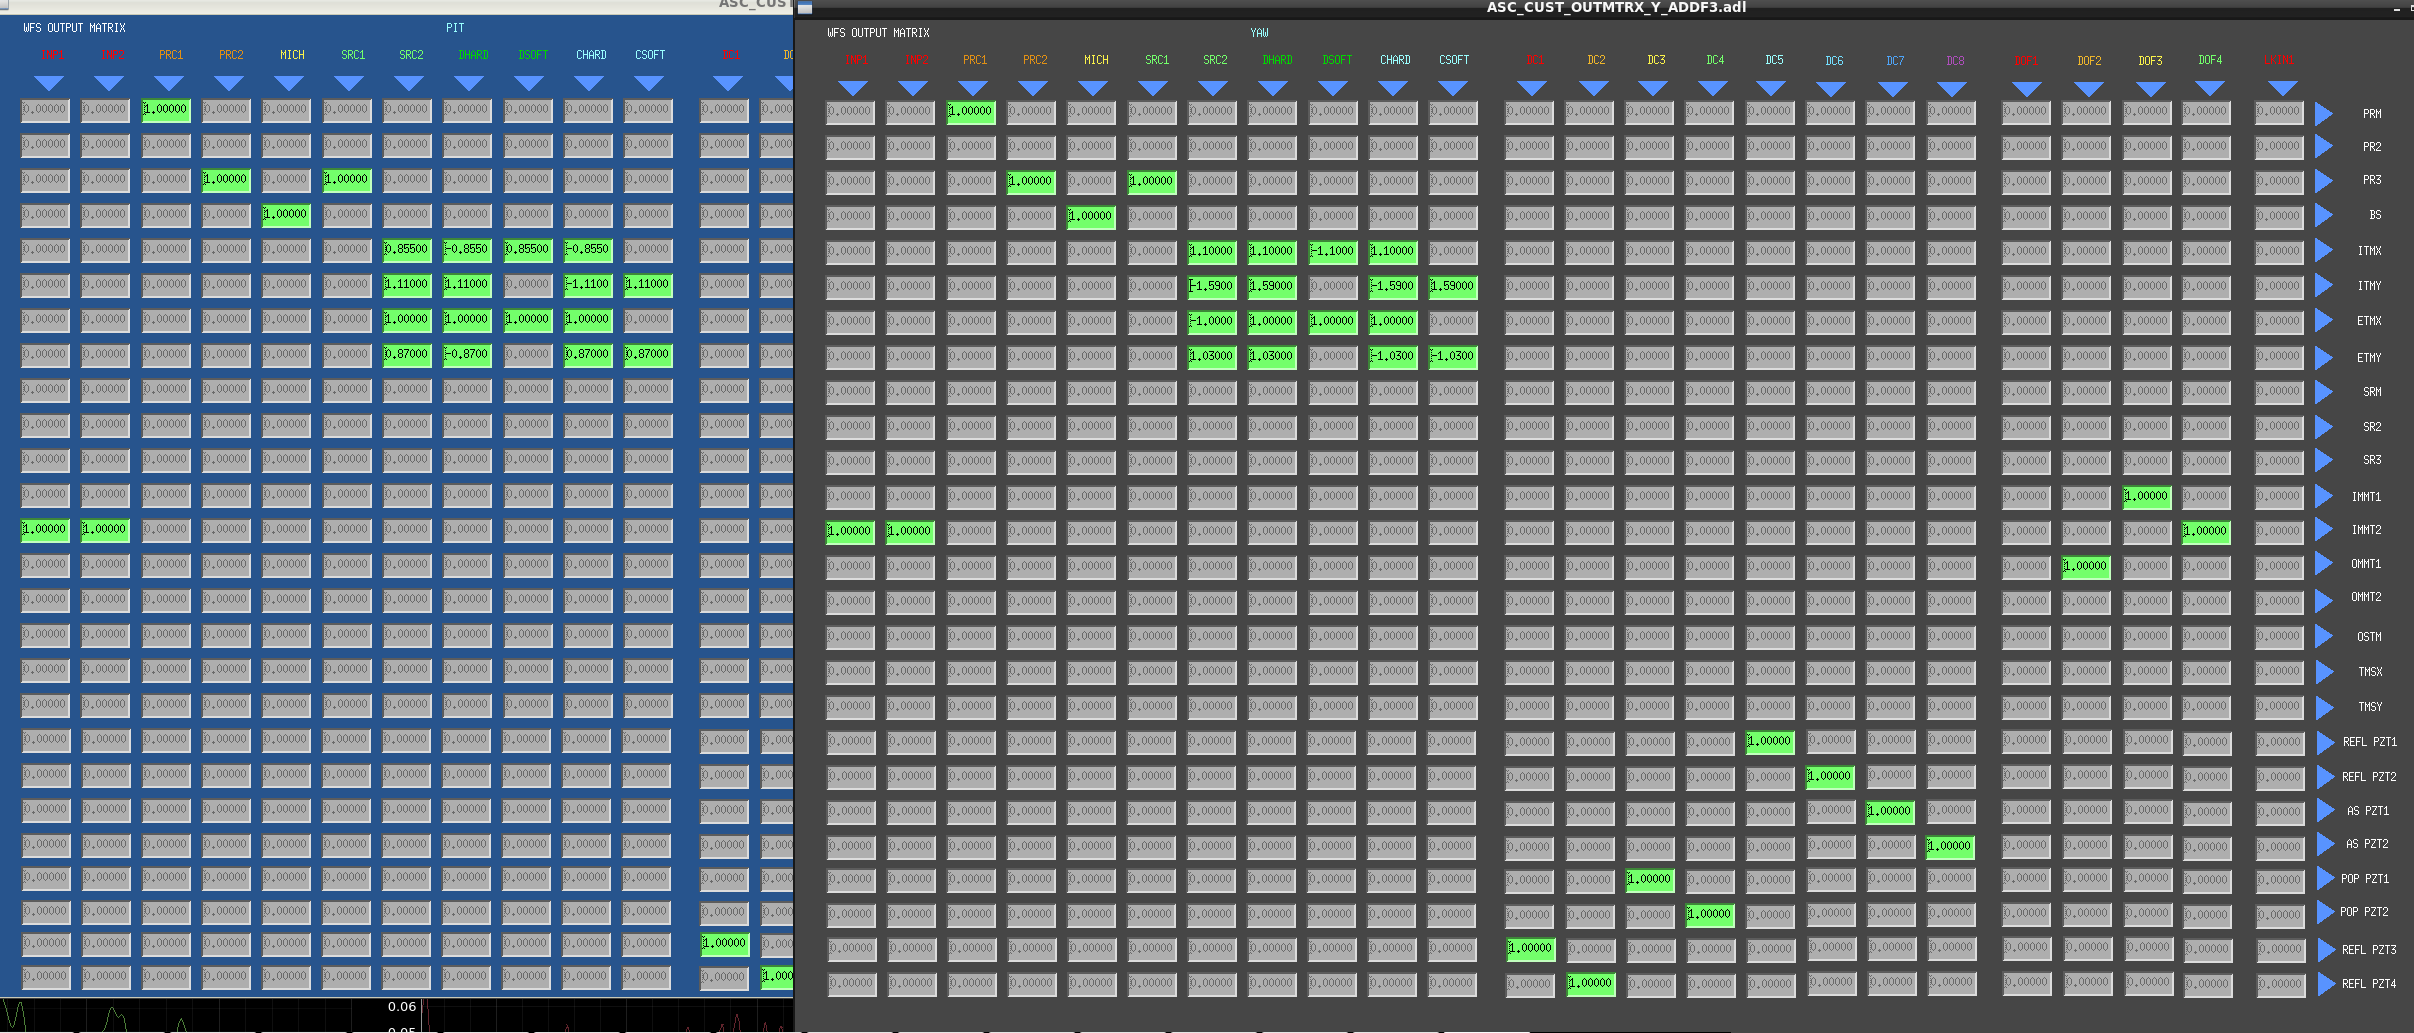The height and width of the screenshot is (1033, 2414).
Task: Click the down arrow beneath DC5 column header
Action: tap(1771, 88)
